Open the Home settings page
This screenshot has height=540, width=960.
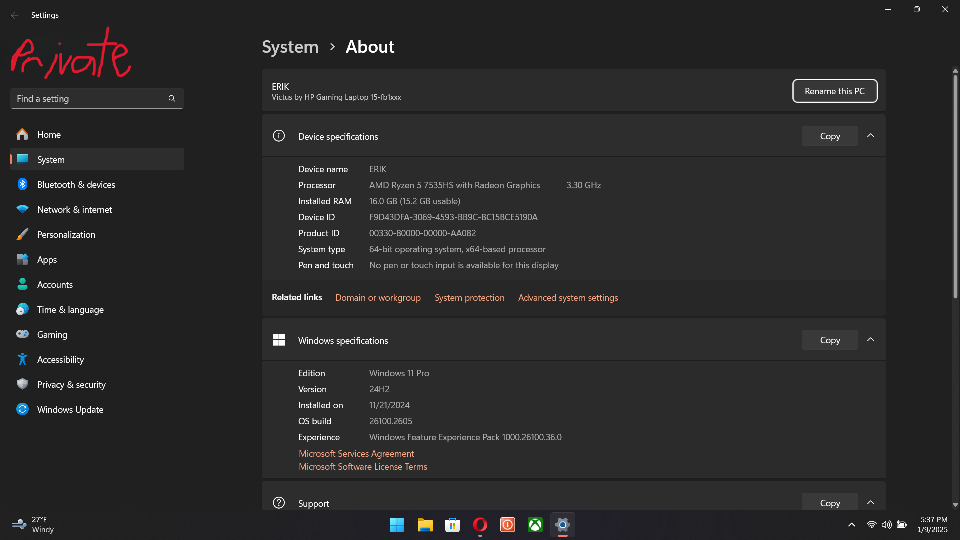click(x=97, y=135)
